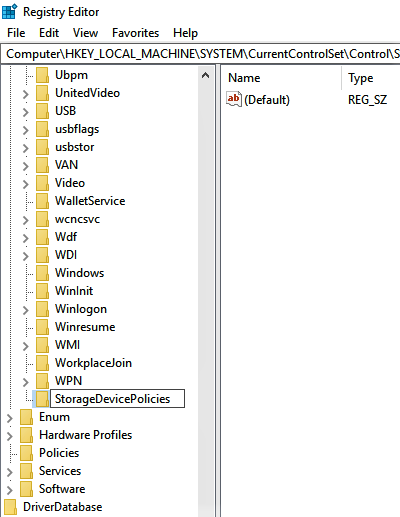Click the tree scroll up arrow
Image resolution: width=400 pixels, height=517 pixels.
(x=206, y=75)
